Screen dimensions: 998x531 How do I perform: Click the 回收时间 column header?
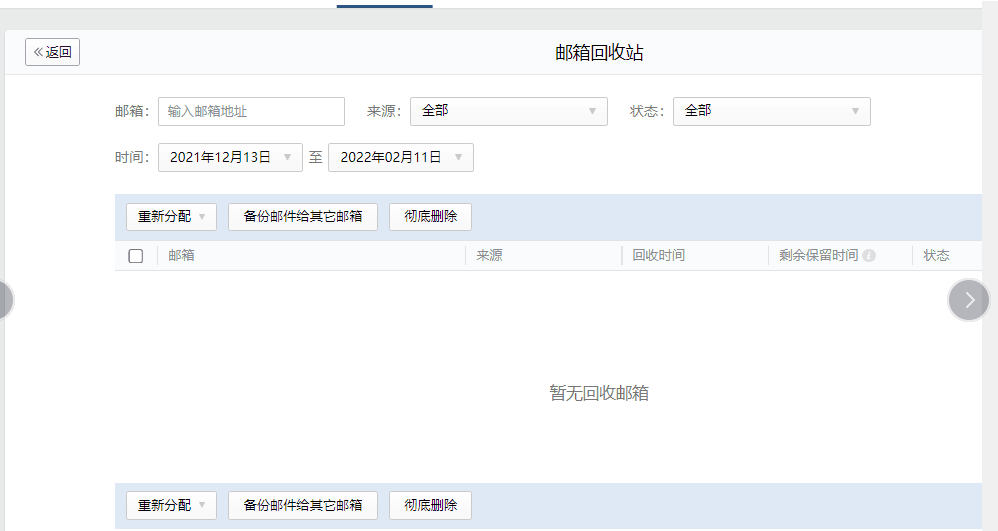pyautogui.click(x=659, y=256)
